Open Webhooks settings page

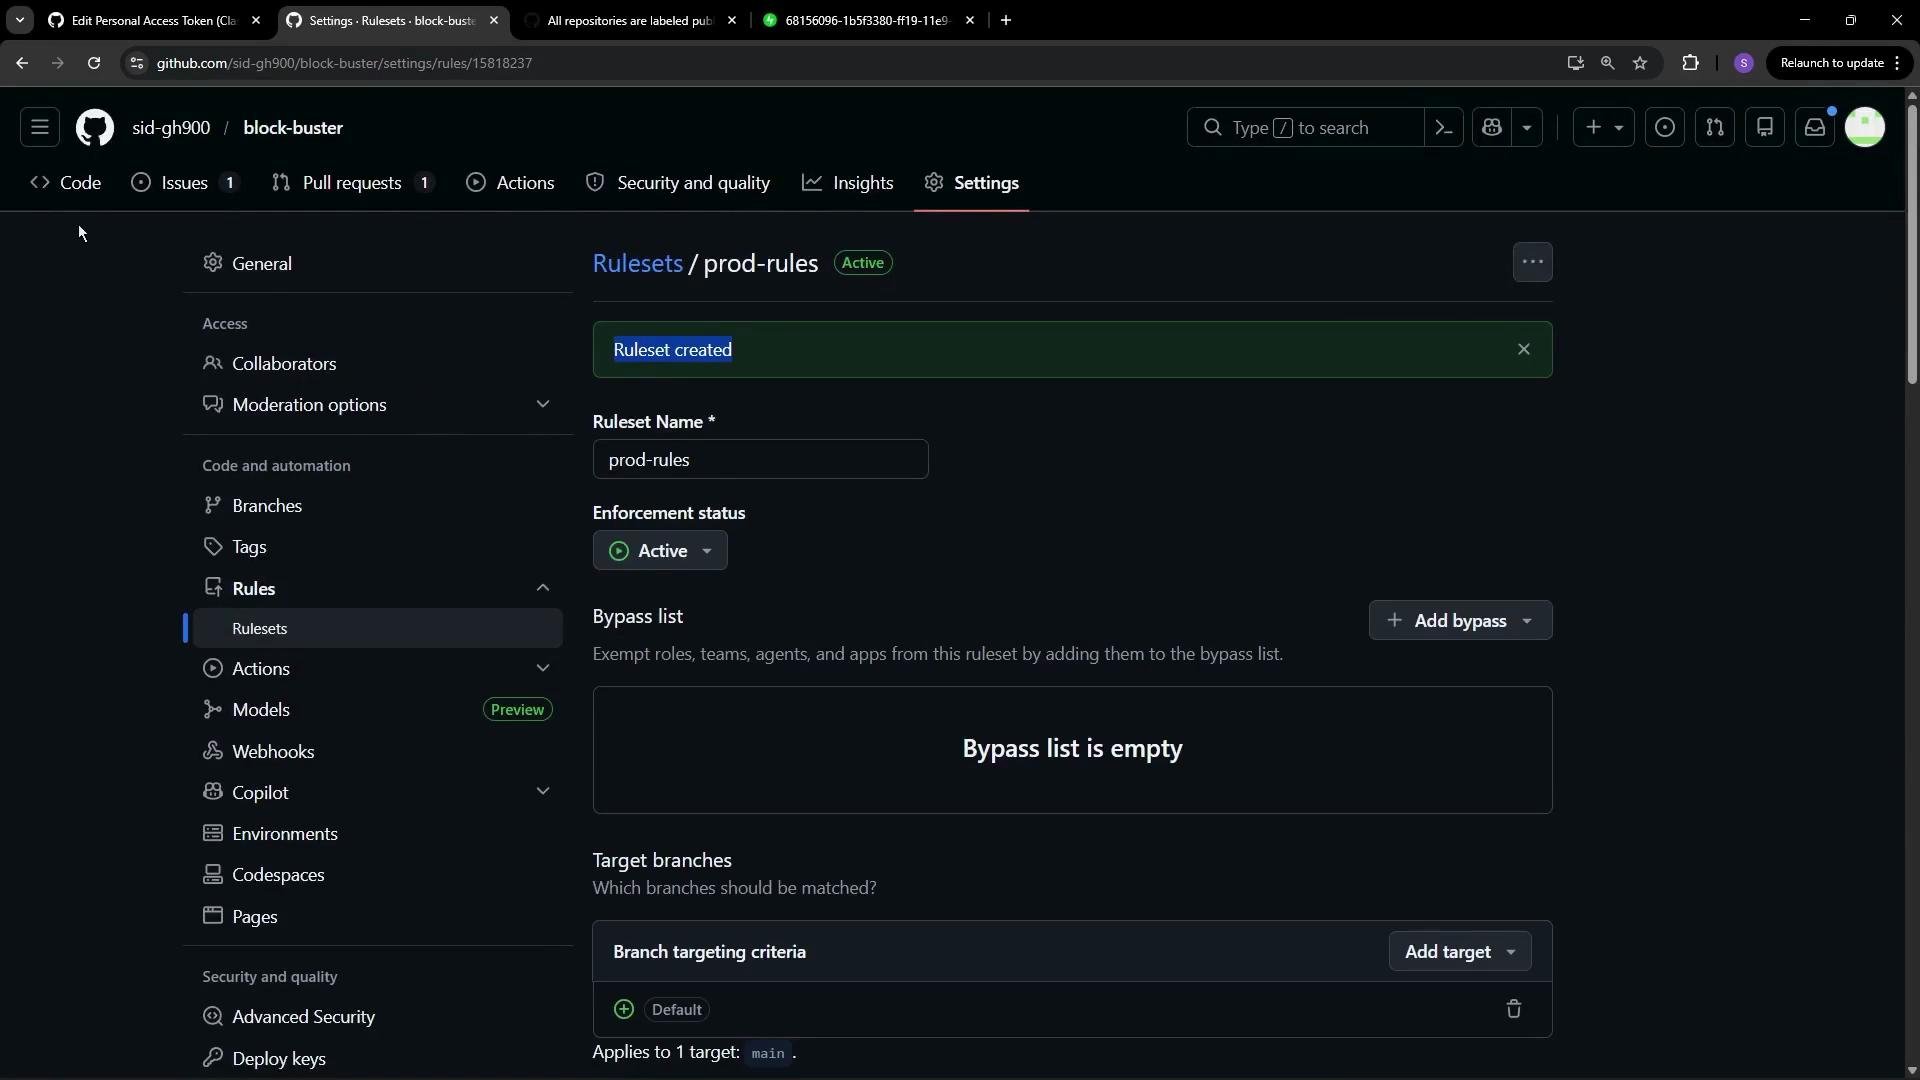pyautogui.click(x=378, y=752)
